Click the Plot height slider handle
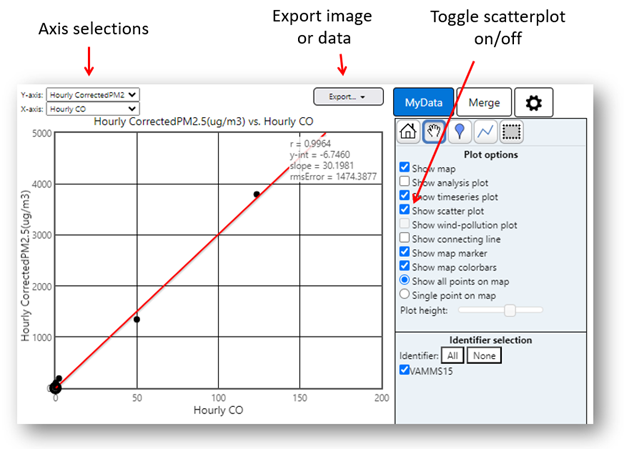Image resolution: width=624 pixels, height=449 pixels. click(510, 311)
